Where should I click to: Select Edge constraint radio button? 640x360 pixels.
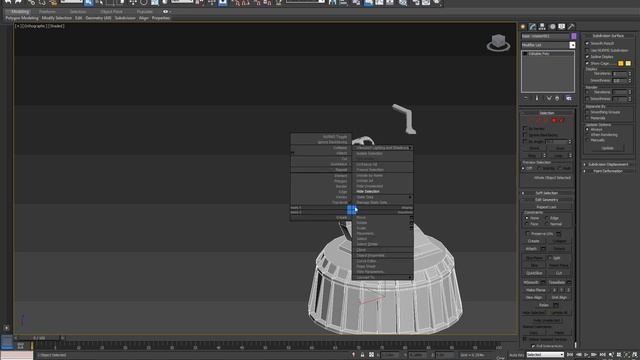pyautogui.click(x=547, y=218)
